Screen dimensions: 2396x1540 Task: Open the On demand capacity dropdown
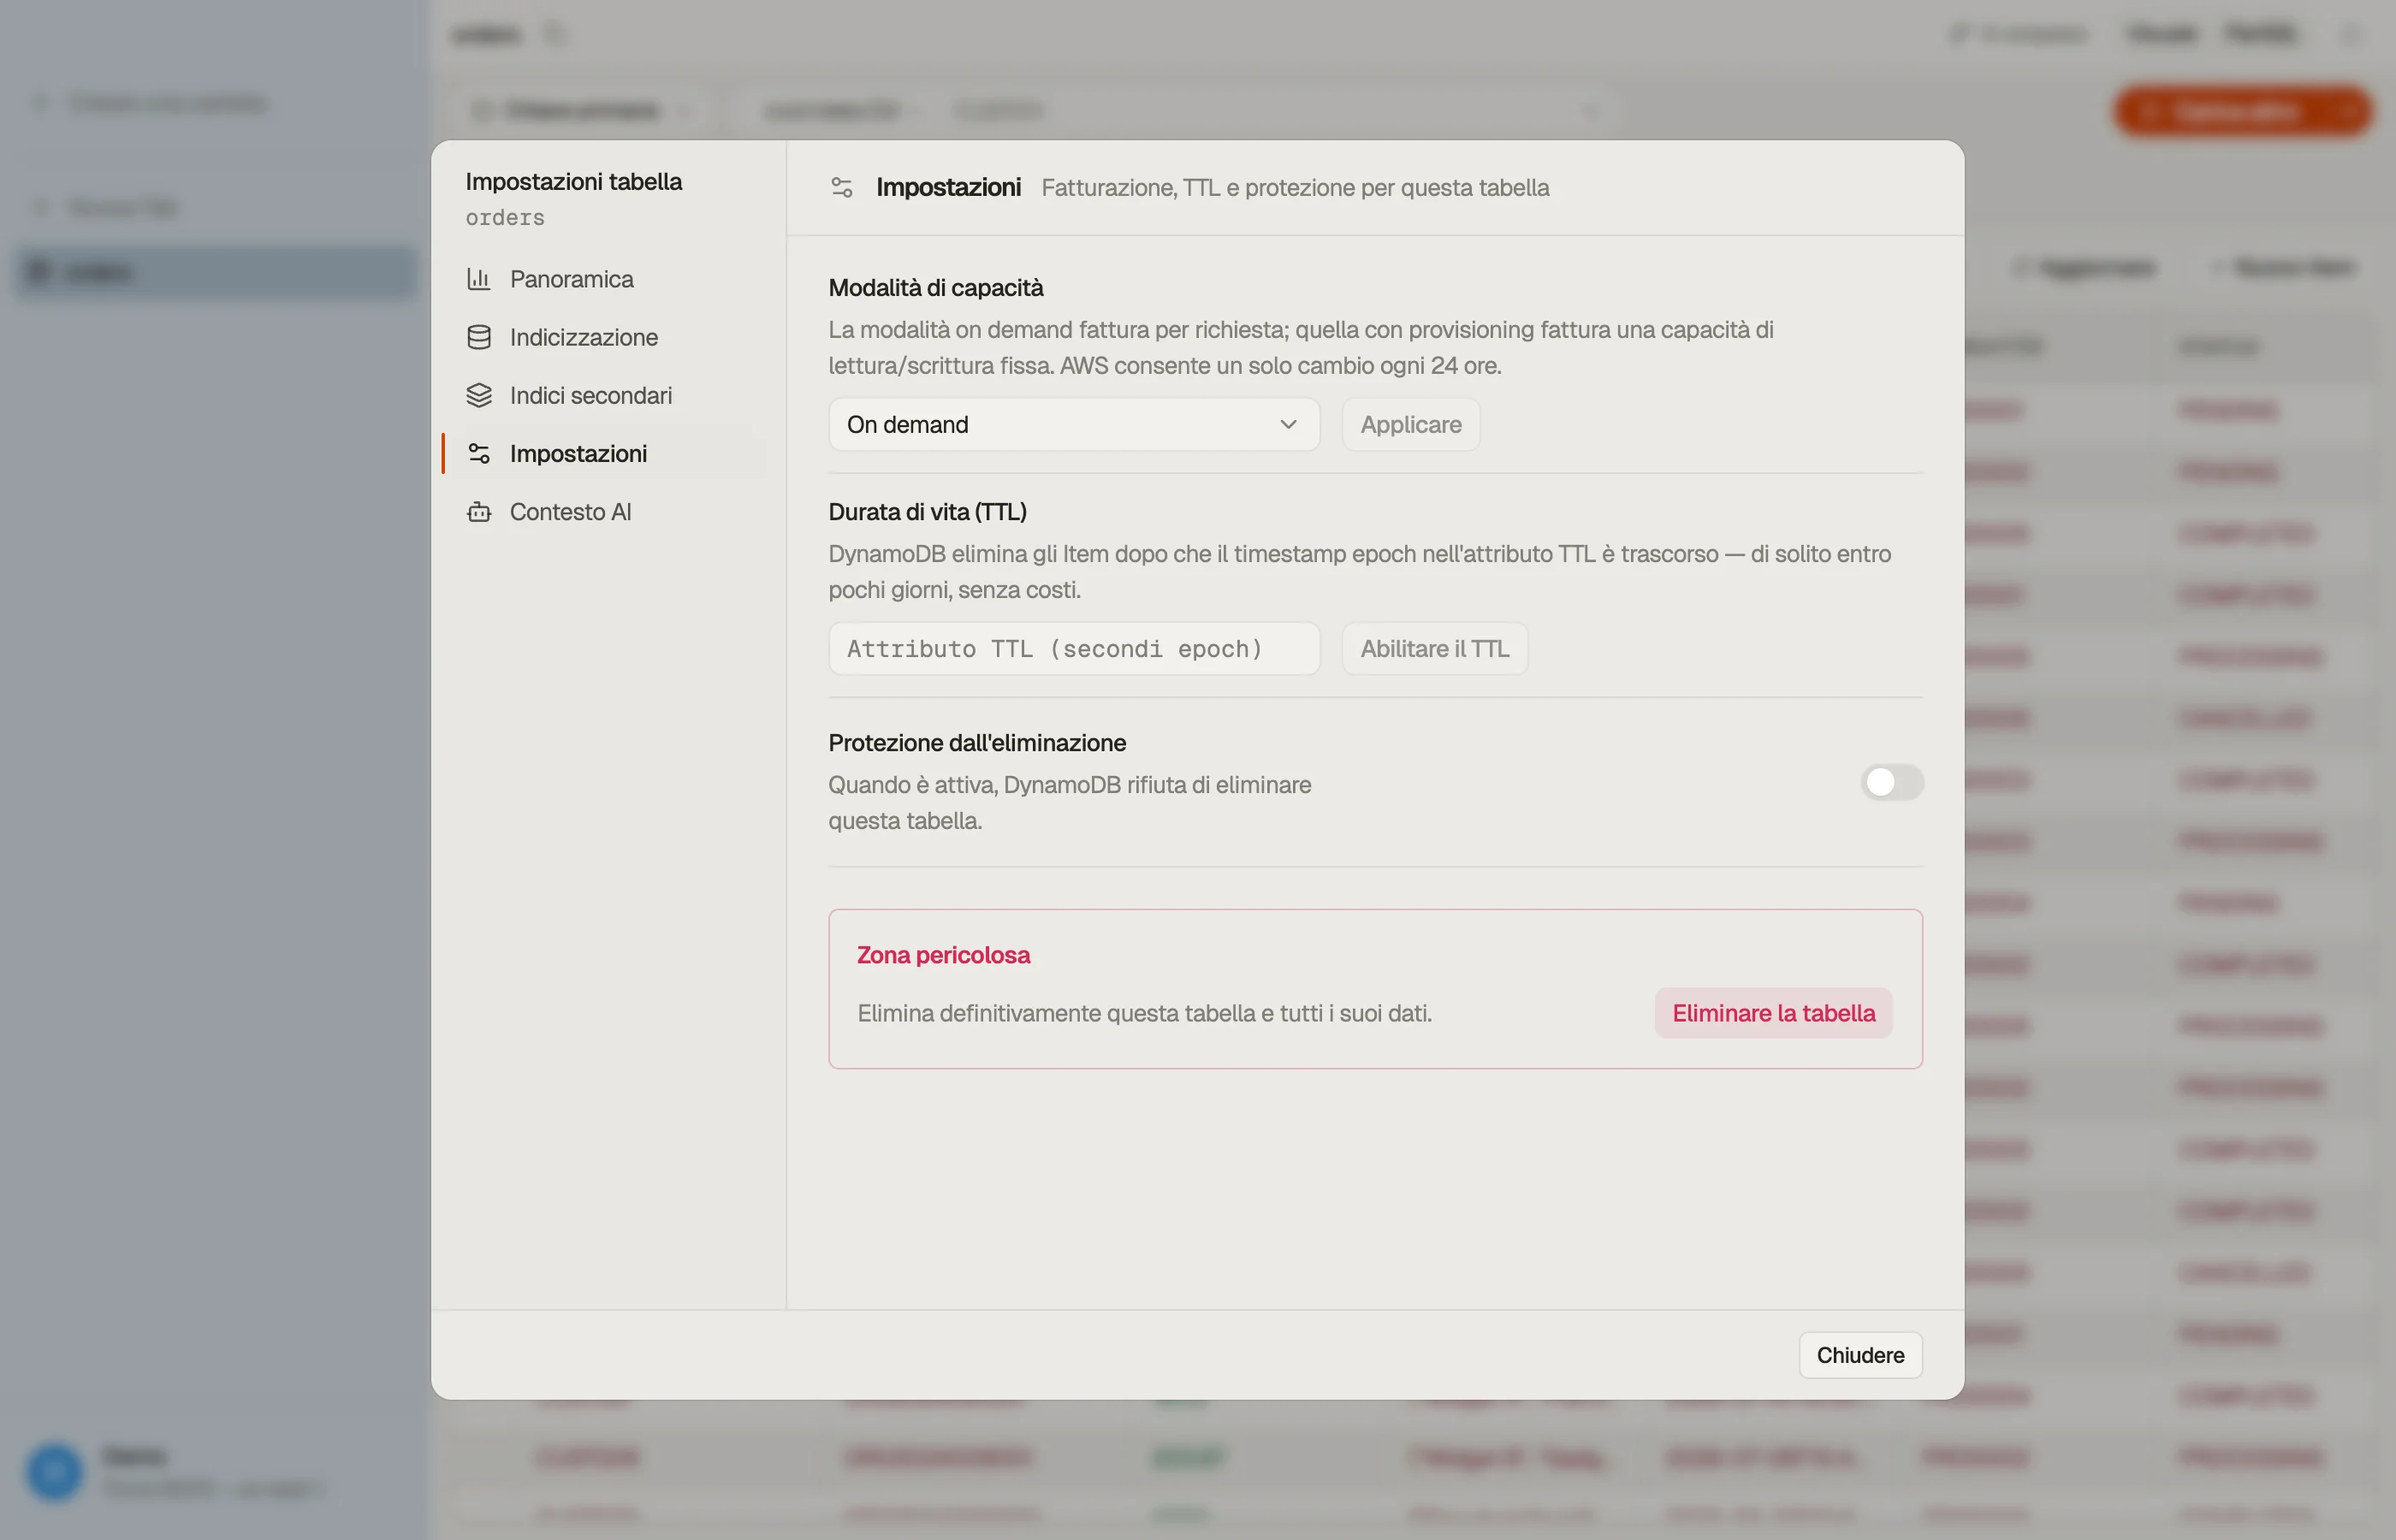pos(1074,424)
